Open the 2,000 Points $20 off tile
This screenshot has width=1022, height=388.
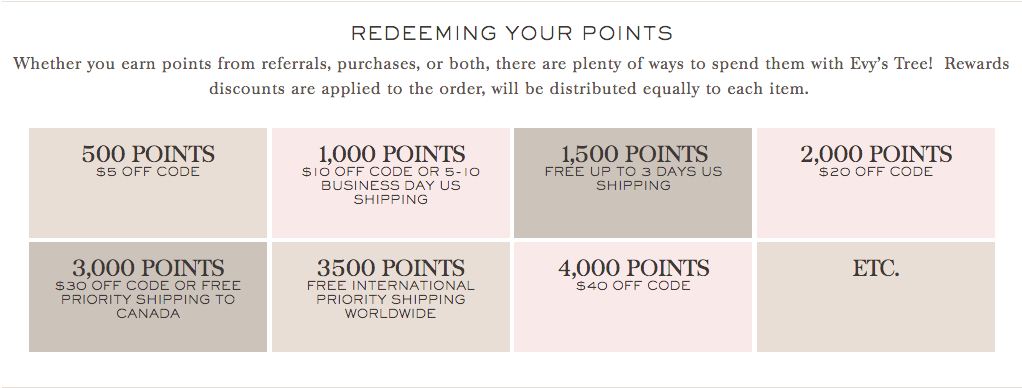(x=876, y=183)
